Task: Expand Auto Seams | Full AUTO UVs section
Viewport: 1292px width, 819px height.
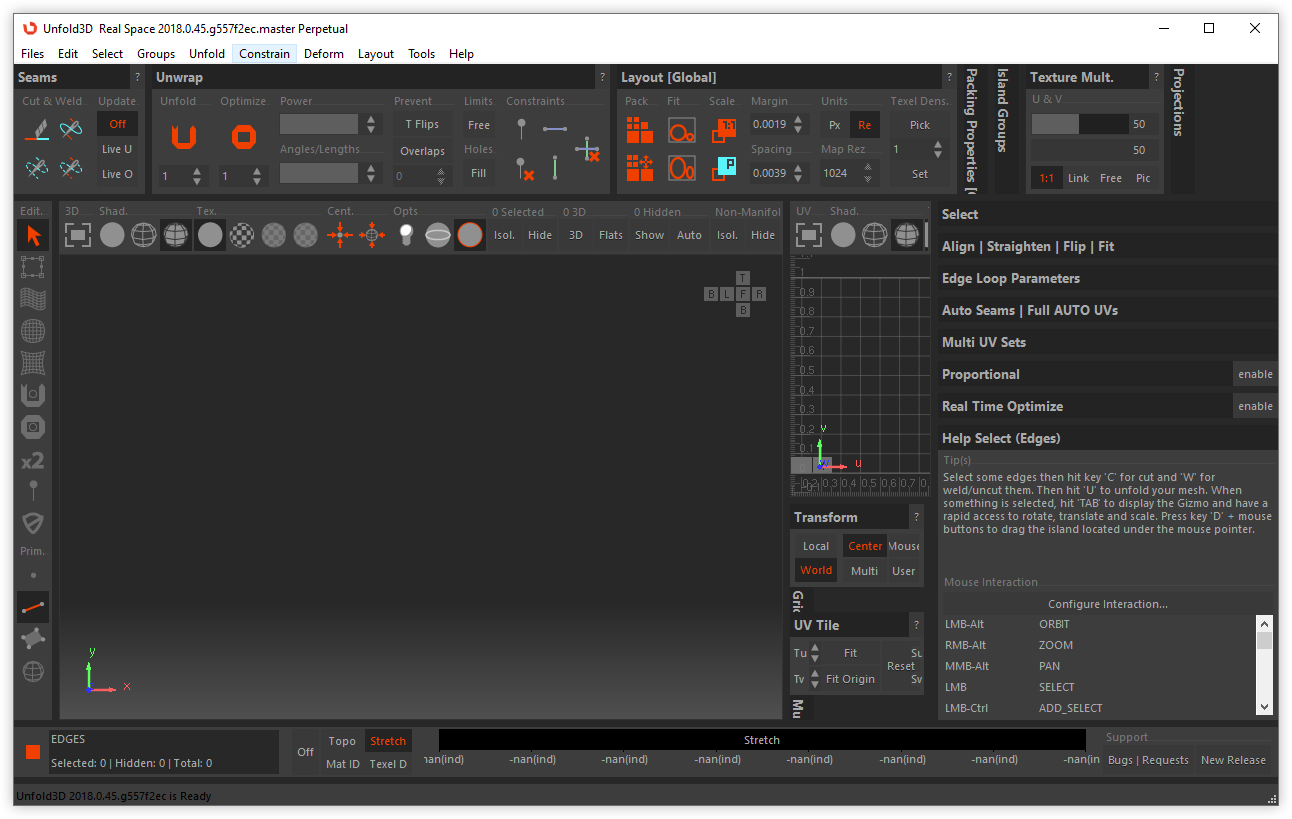Action: 1108,310
